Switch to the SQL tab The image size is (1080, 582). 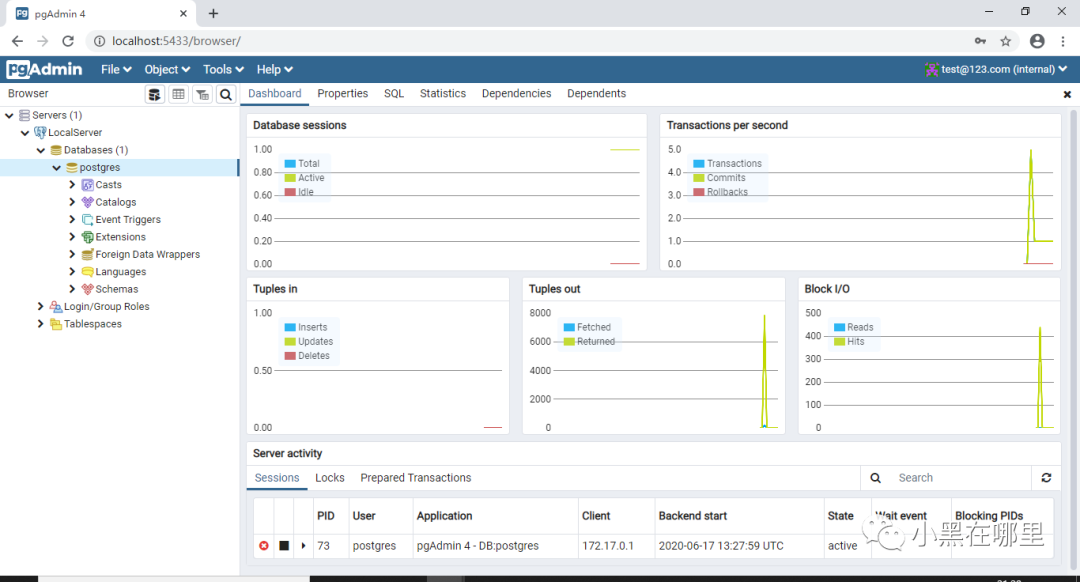pyautogui.click(x=394, y=94)
